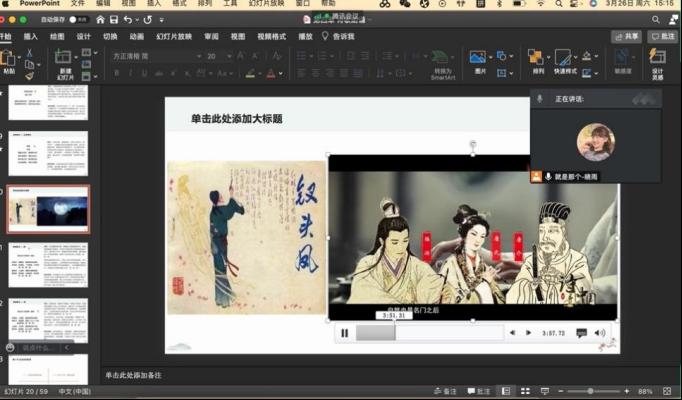Image resolution: width=682 pixels, height=400 pixels.
Task: Undo the last action
Action: coord(128,20)
